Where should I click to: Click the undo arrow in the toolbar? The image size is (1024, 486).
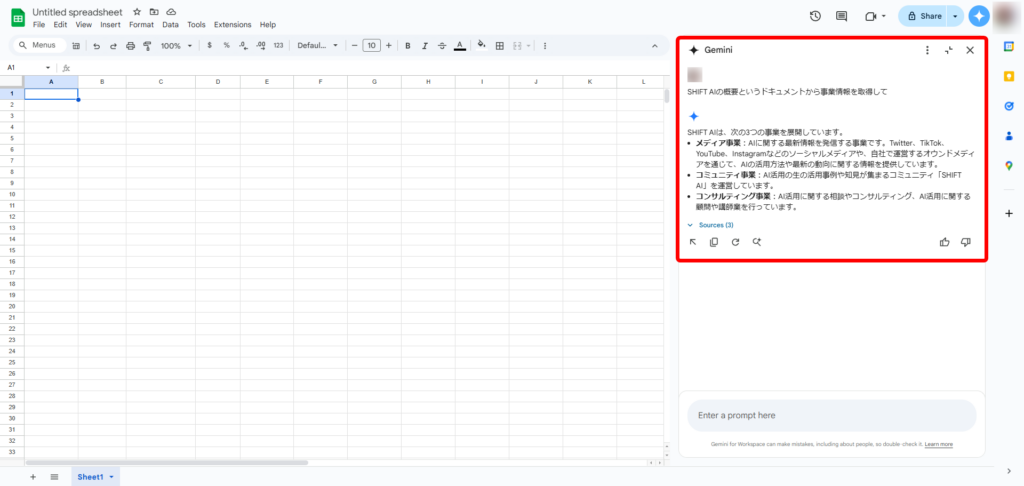(x=97, y=46)
